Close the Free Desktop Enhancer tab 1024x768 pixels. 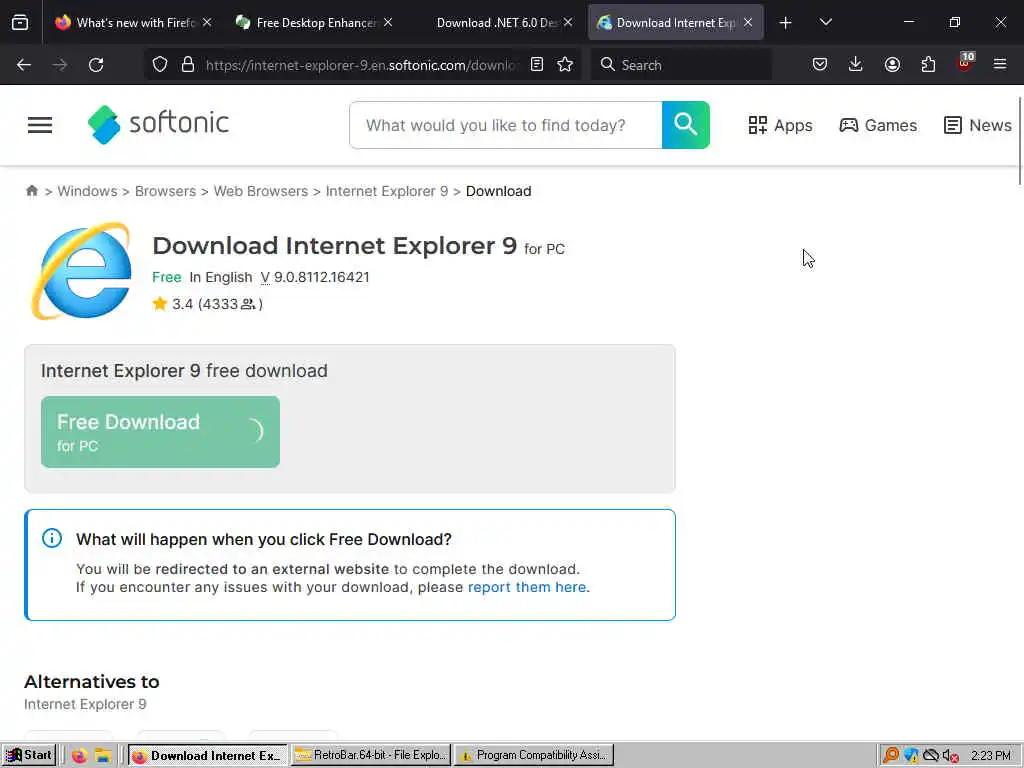point(388,23)
